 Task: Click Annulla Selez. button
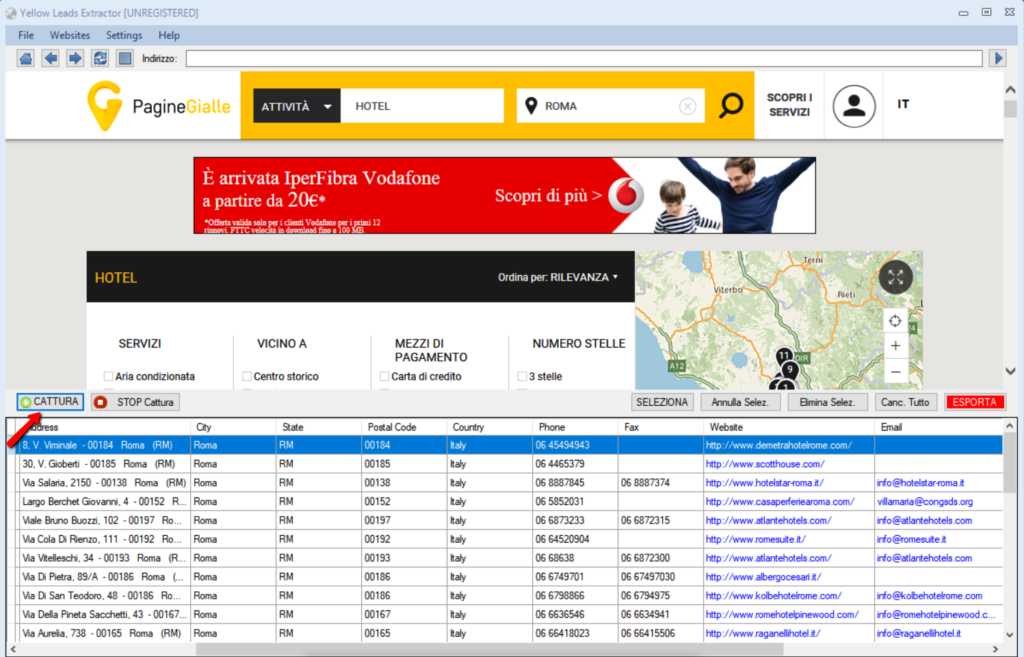pyautogui.click(x=740, y=402)
